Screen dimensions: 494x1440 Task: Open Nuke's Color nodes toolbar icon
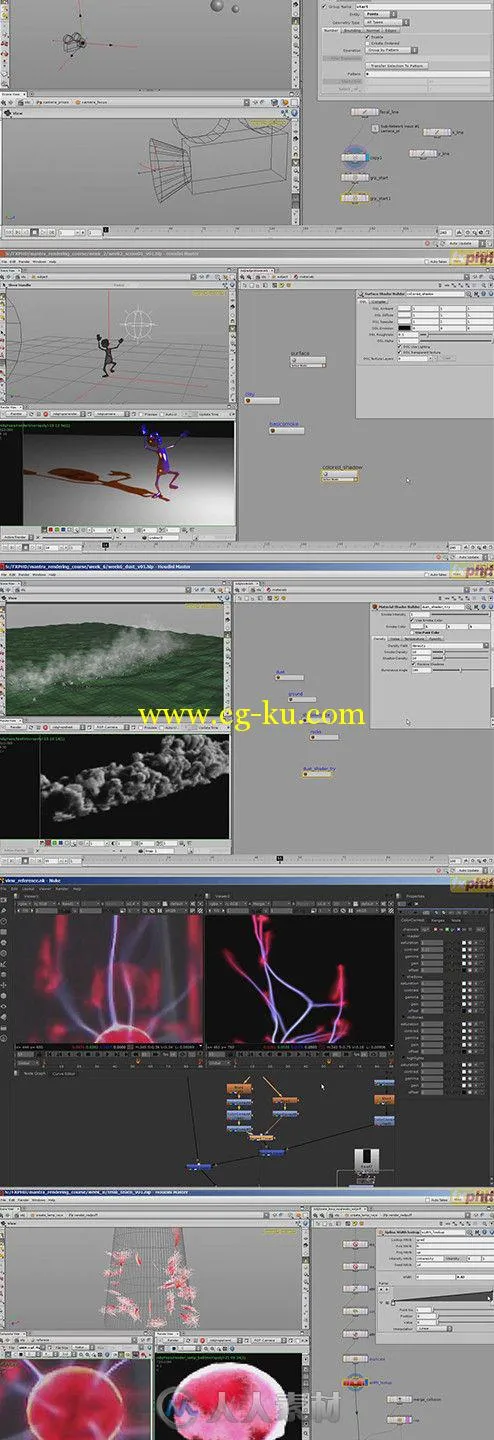[4, 942]
